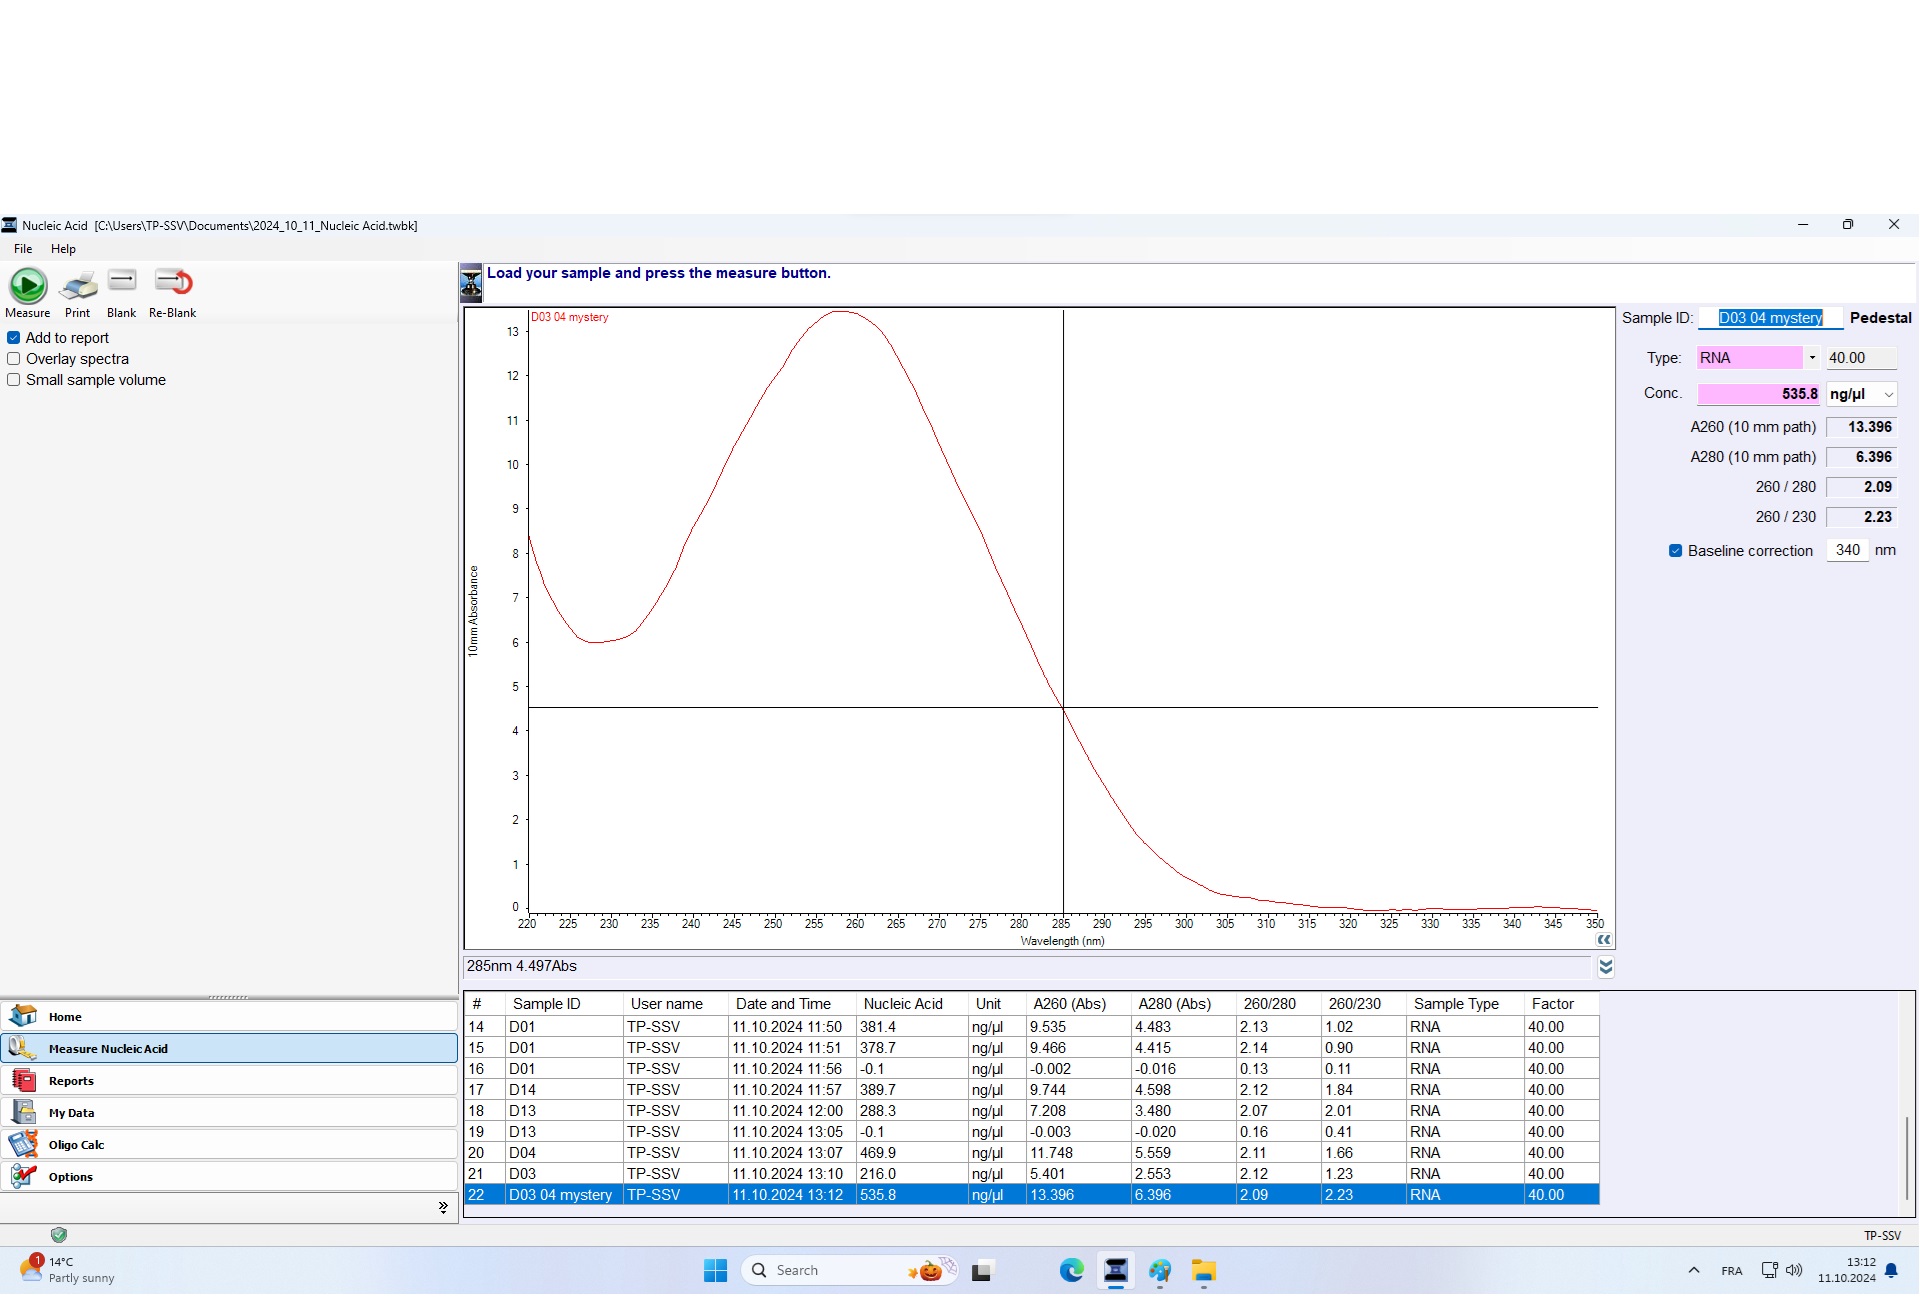Click the Sample ID input field
The width and height of the screenshot is (1920, 1312).
[1770, 318]
